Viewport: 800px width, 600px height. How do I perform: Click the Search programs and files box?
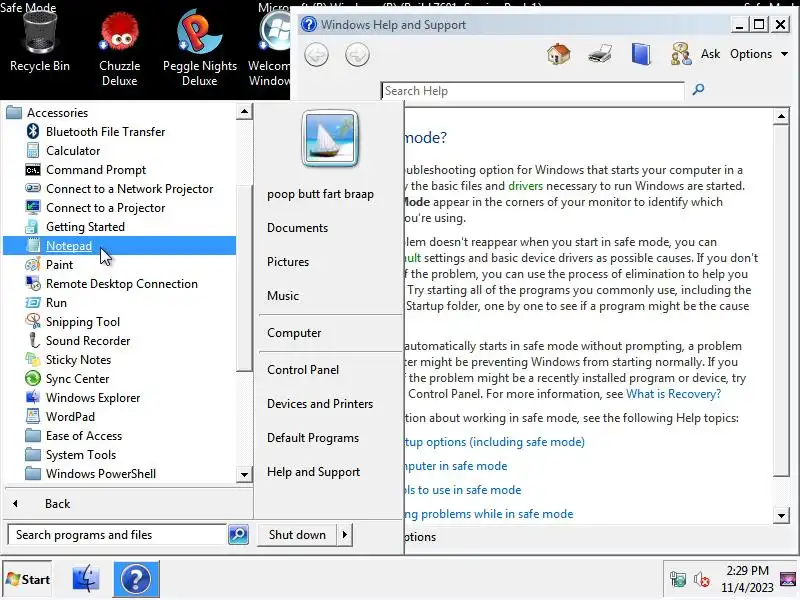click(x=117, y=535)
